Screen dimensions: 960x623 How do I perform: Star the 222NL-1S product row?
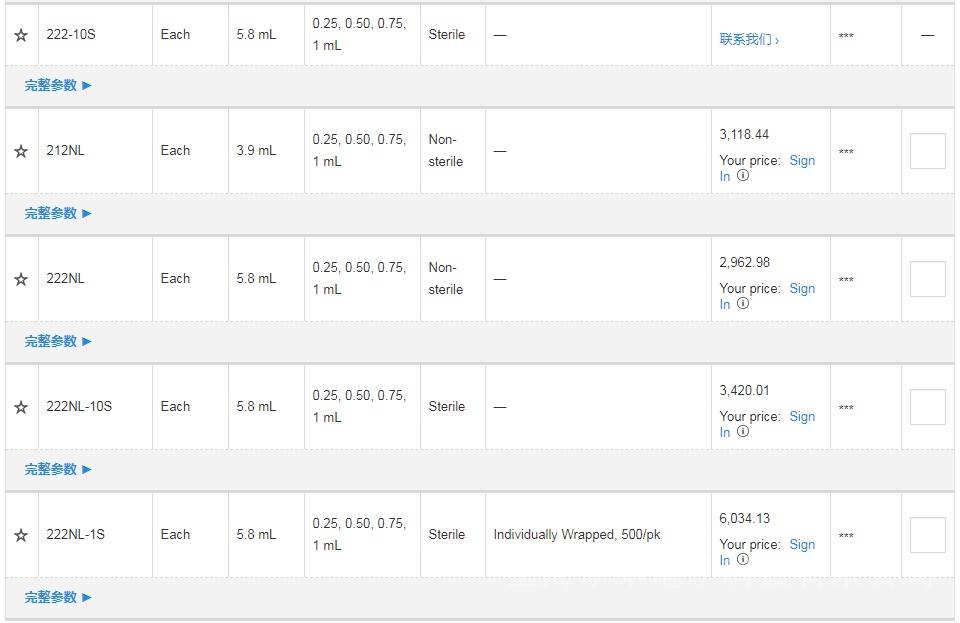(x=21, y=535)
